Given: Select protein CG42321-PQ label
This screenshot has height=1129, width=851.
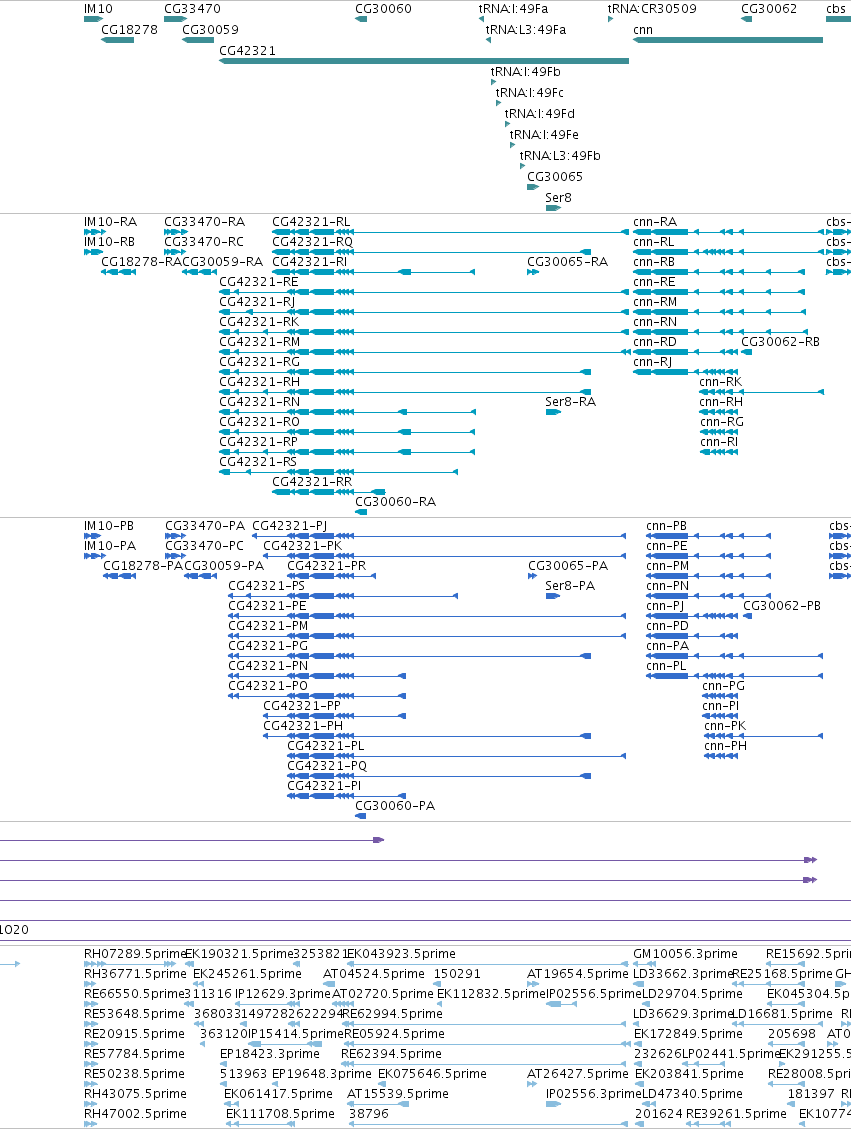Looking at the screenshot, I should [327, 765].
